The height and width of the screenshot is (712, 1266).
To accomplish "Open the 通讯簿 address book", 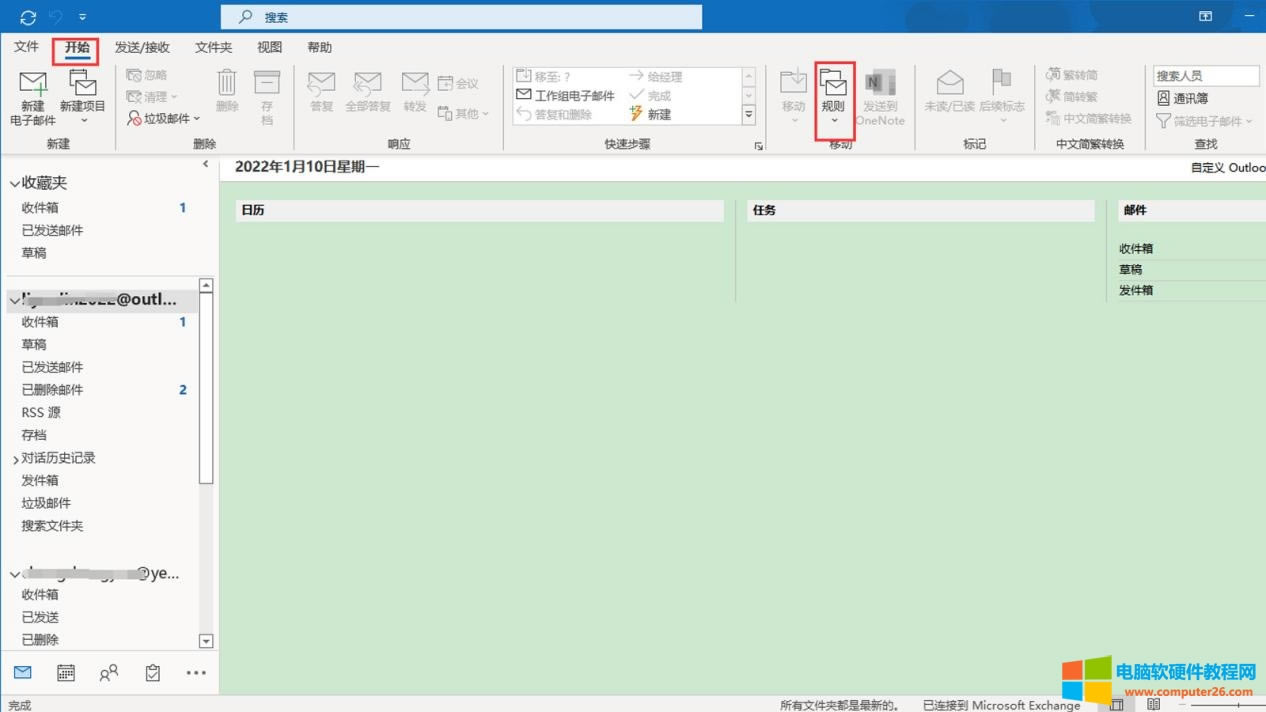I will point(1182,98).
